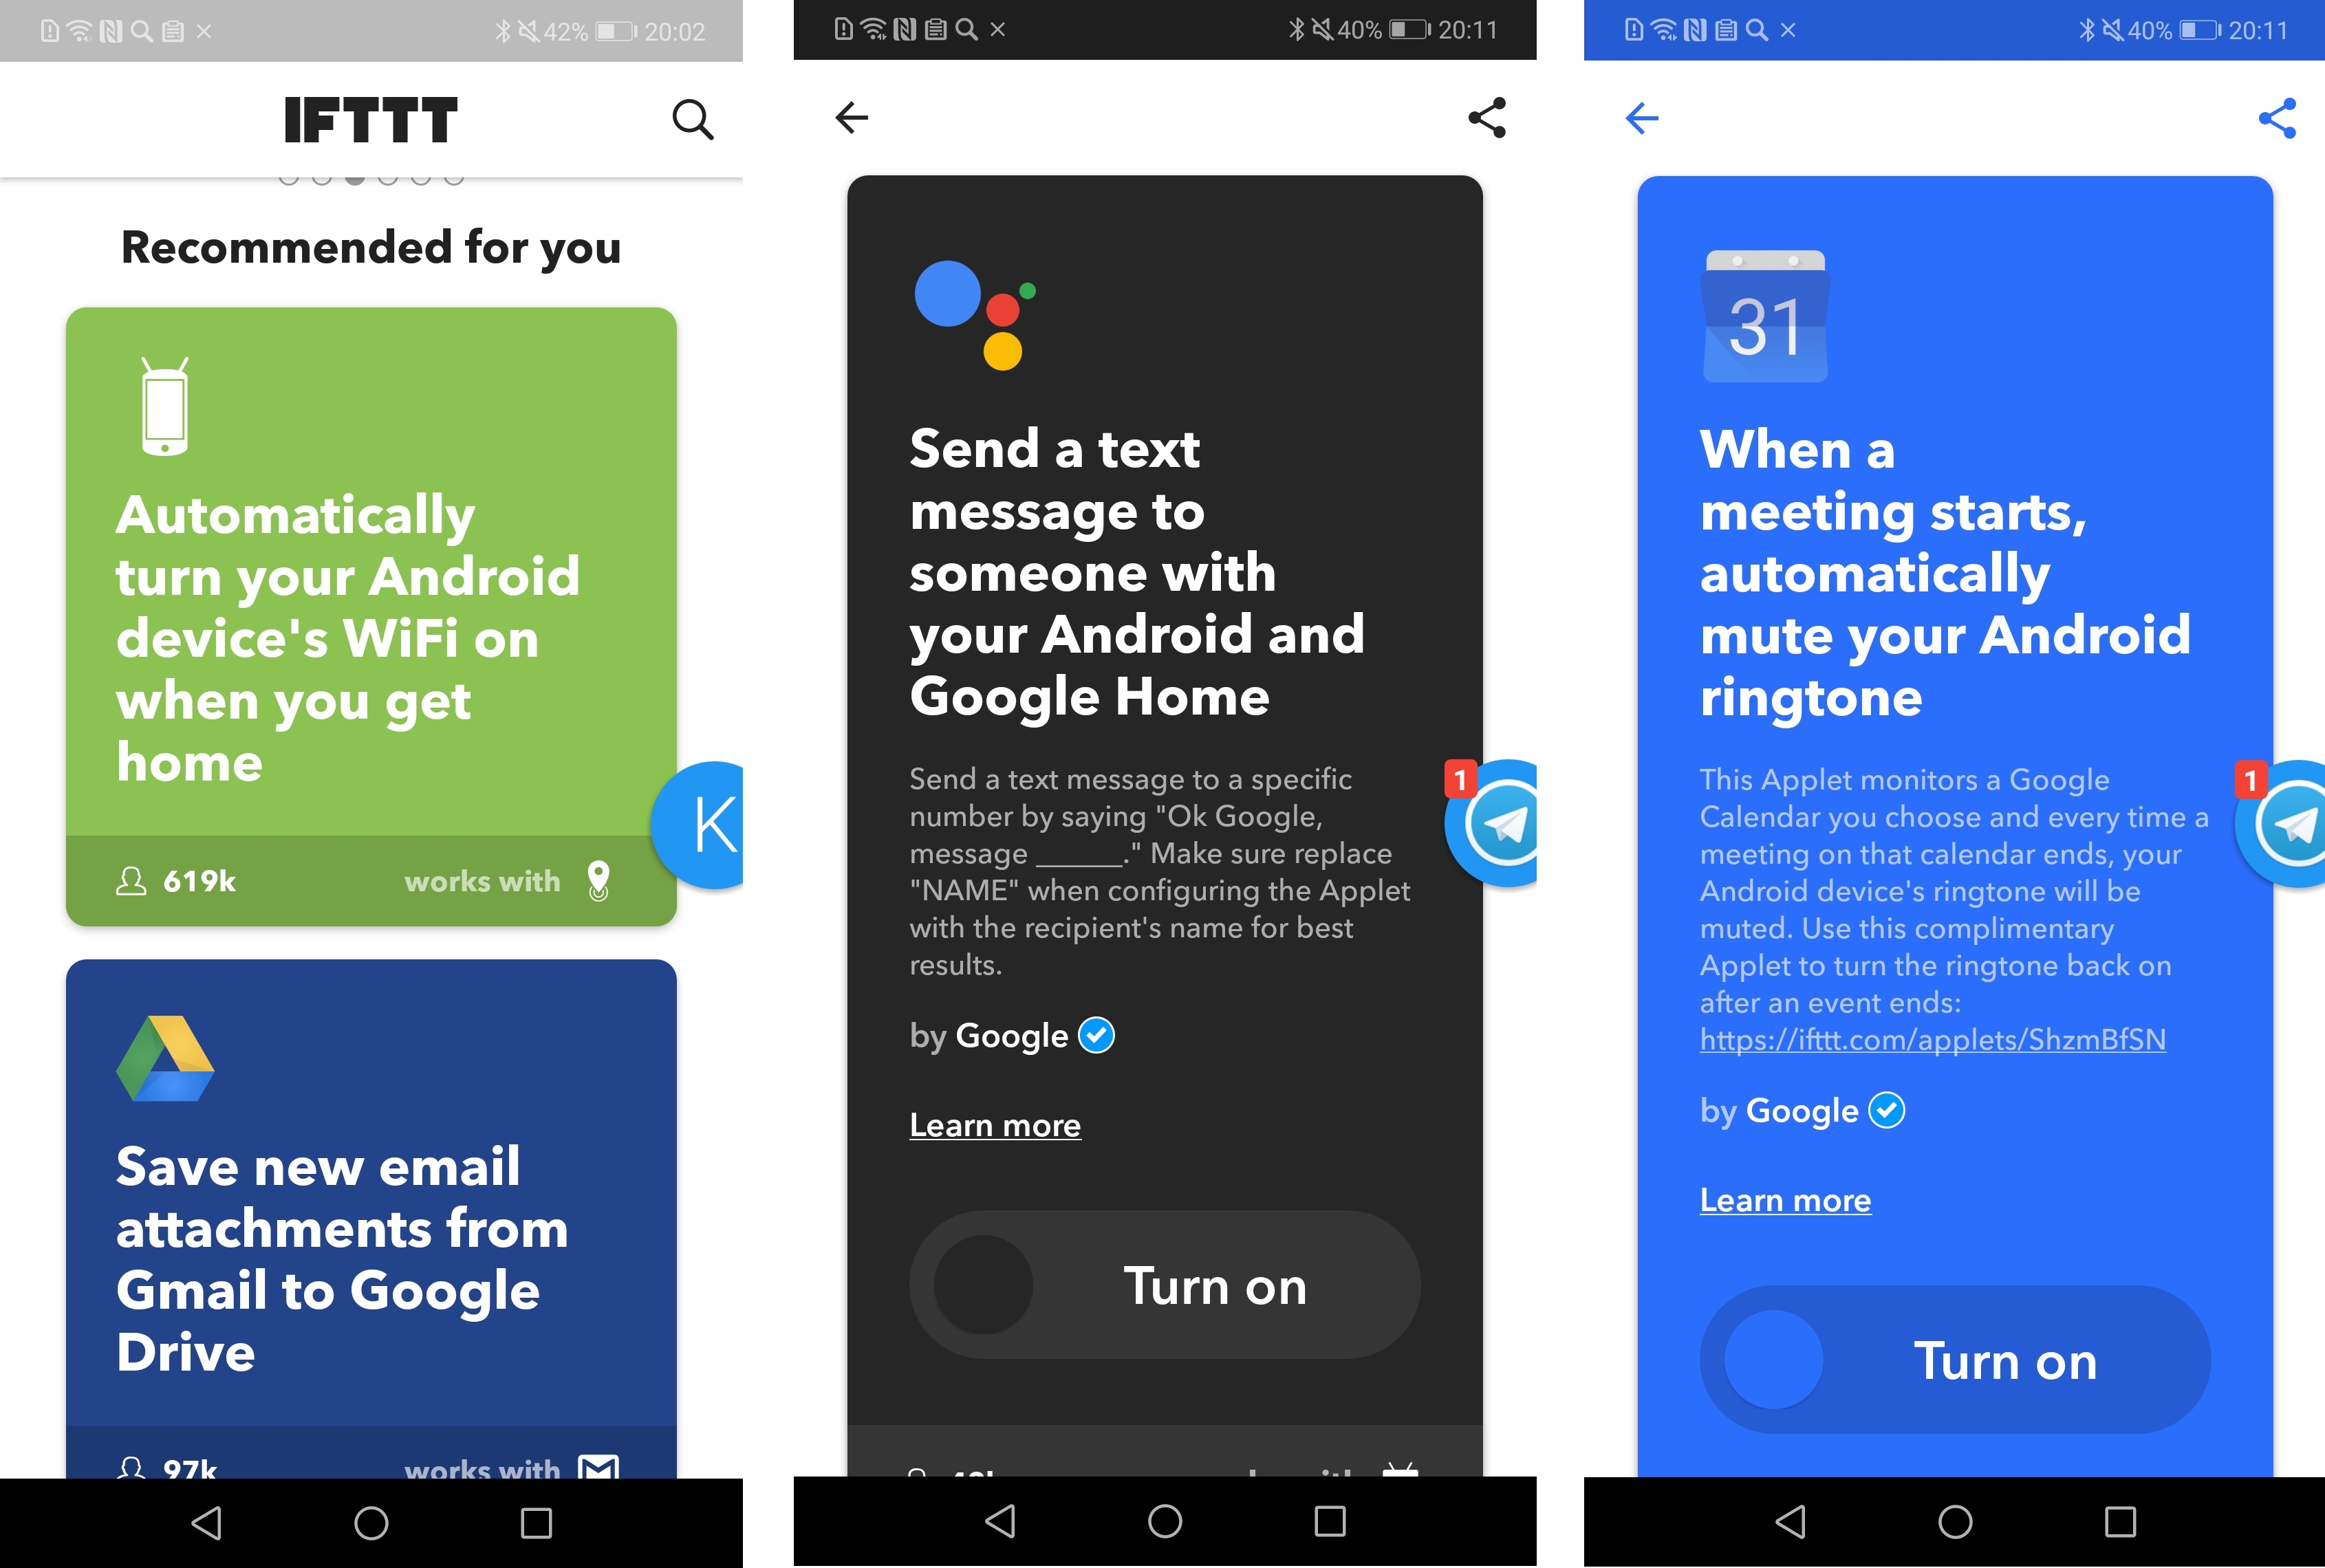Tap the share icon on middle screen
The width and height of the screenshot is (2325, 1568).
pyautogui.click(x=1485, y=116)
